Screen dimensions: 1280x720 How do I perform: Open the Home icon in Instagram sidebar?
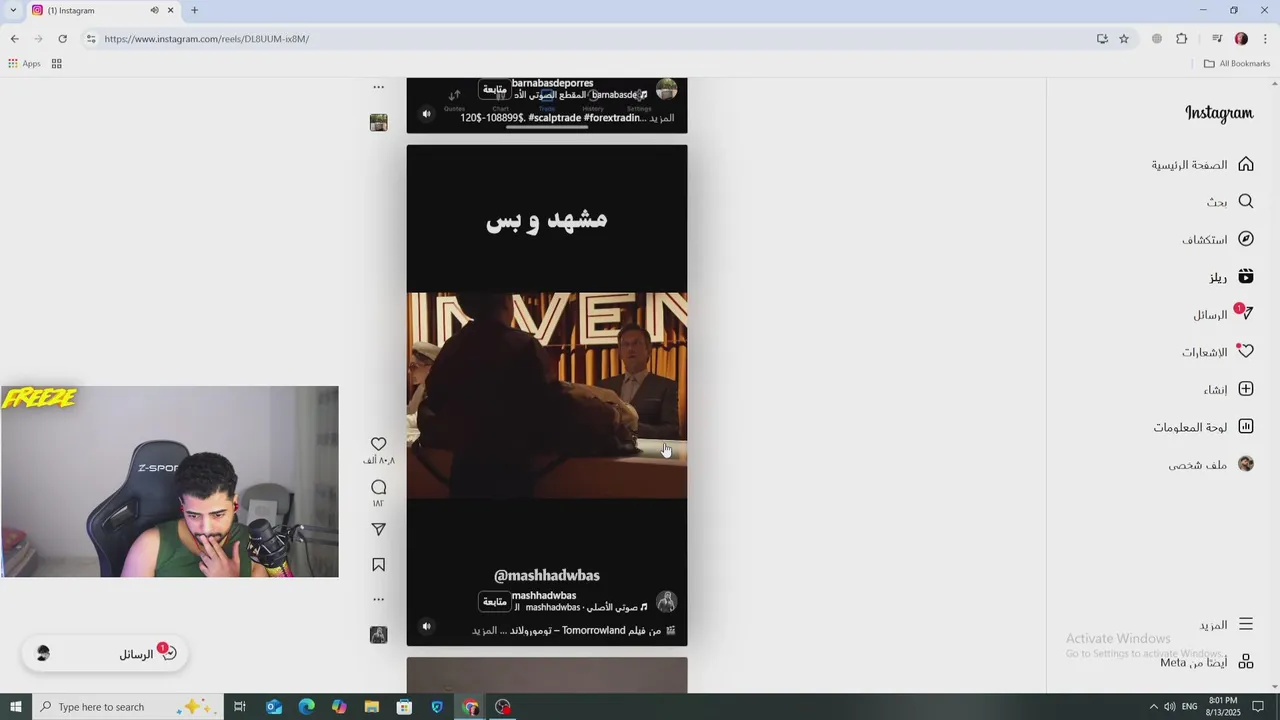click(1246, 164)
